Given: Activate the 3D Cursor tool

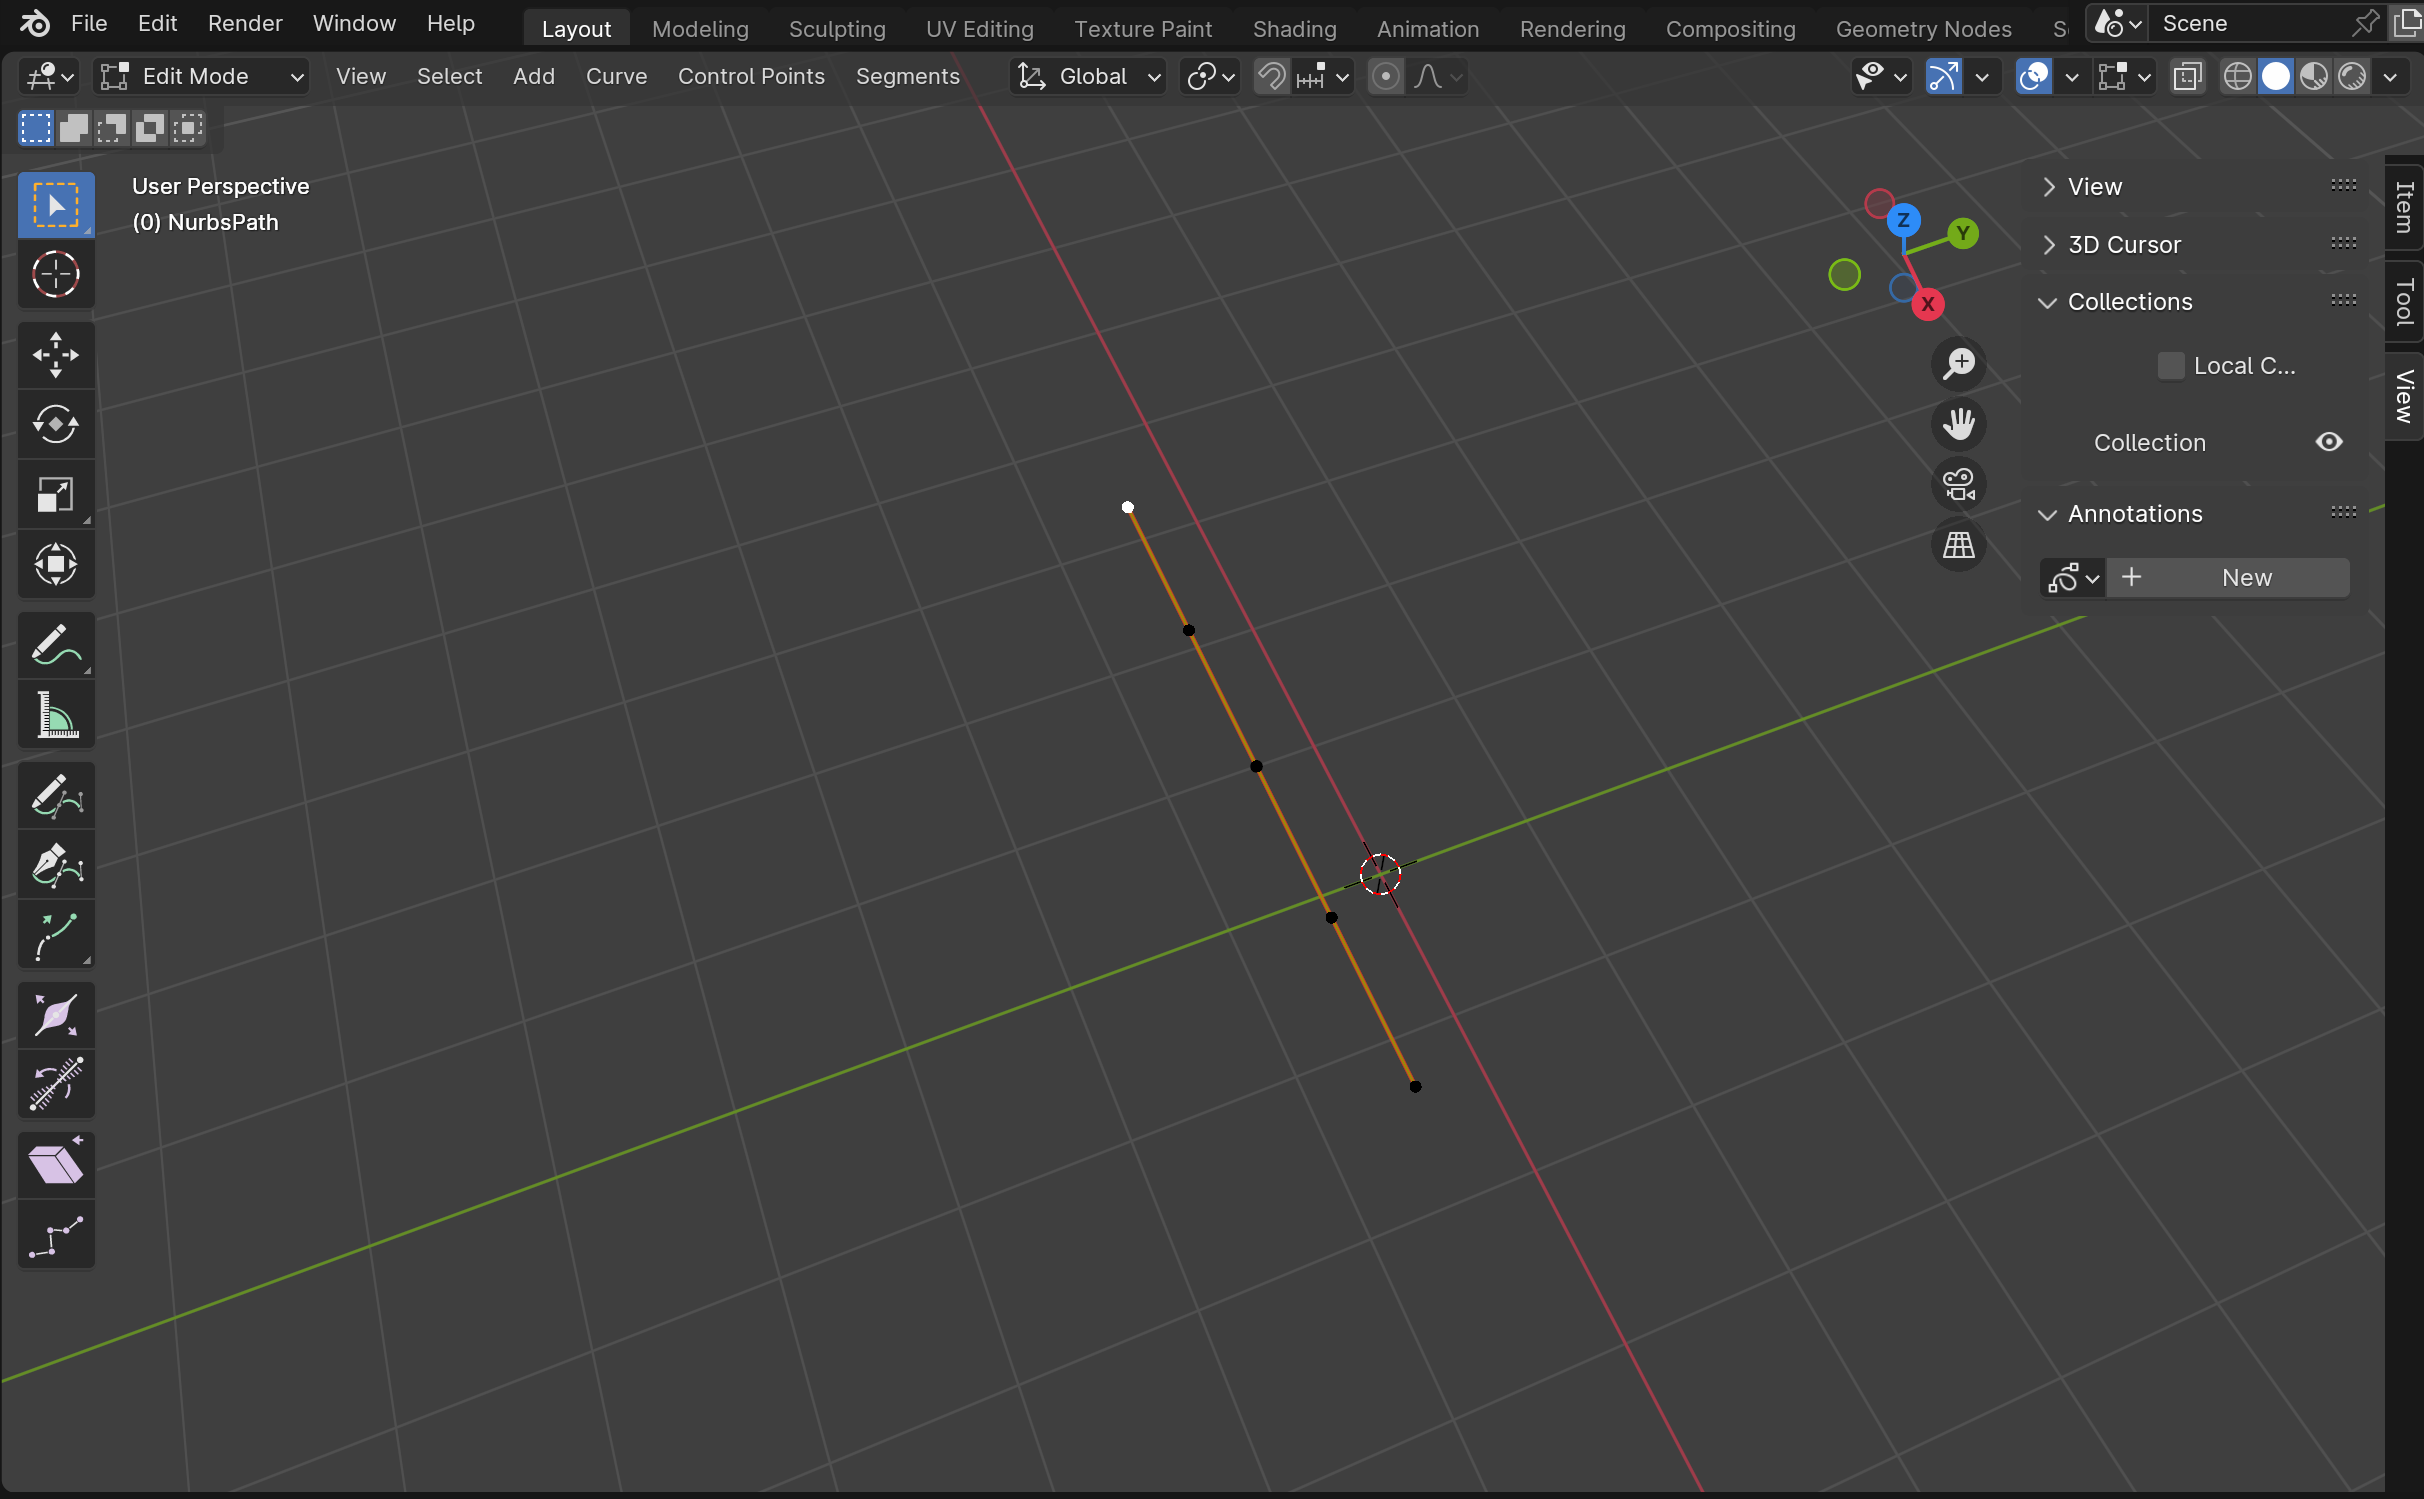Looking at the screenshot, I should (x=56, y=275).
